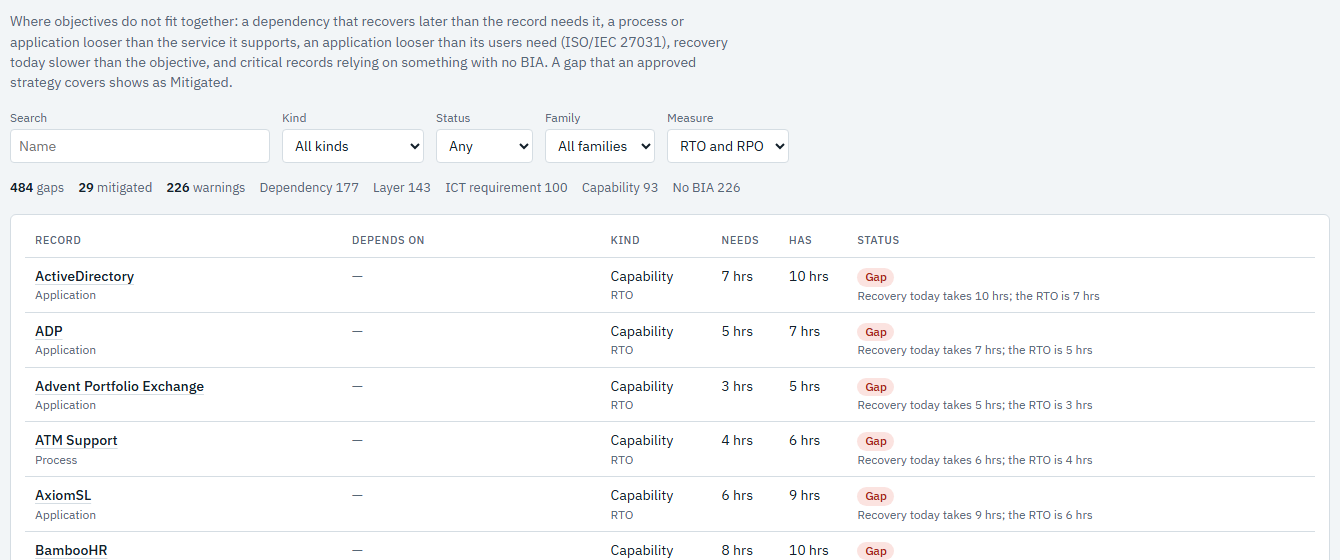Click the Capability 93 count

[x=620, y=187]
